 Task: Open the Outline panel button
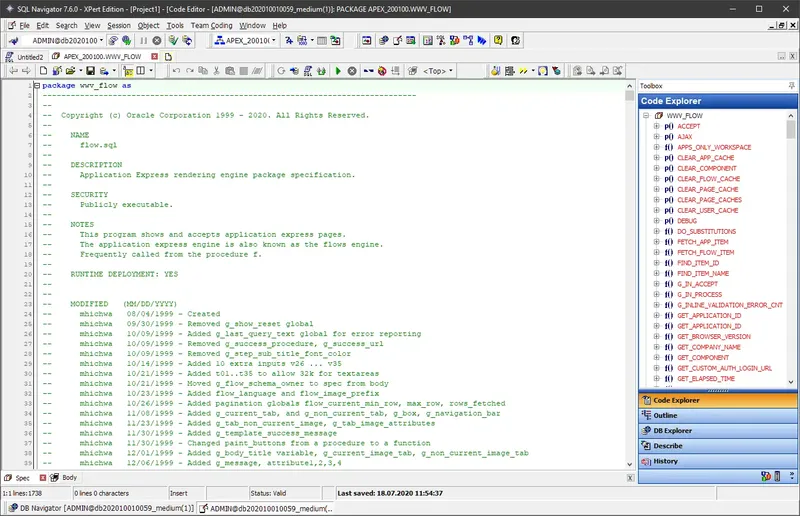717,415
